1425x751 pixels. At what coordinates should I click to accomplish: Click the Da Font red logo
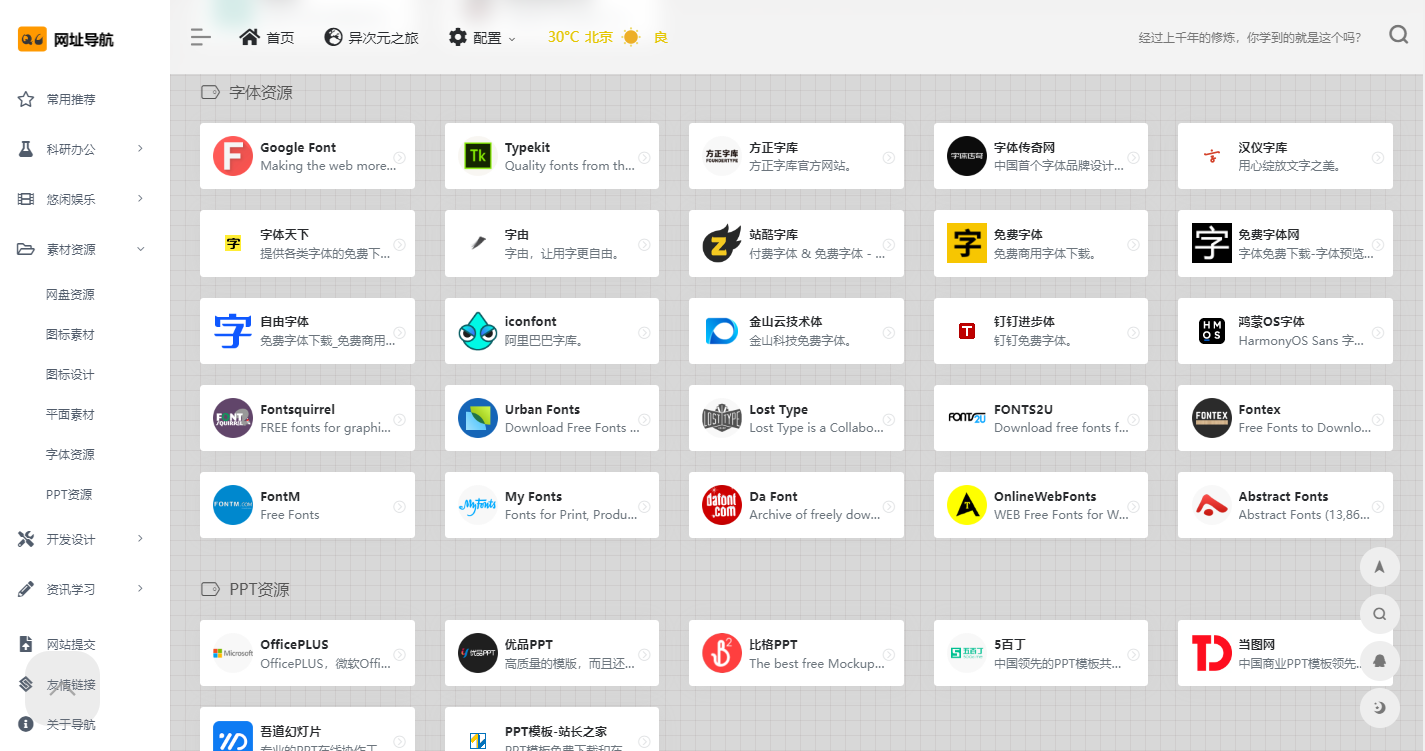[722, 505]
